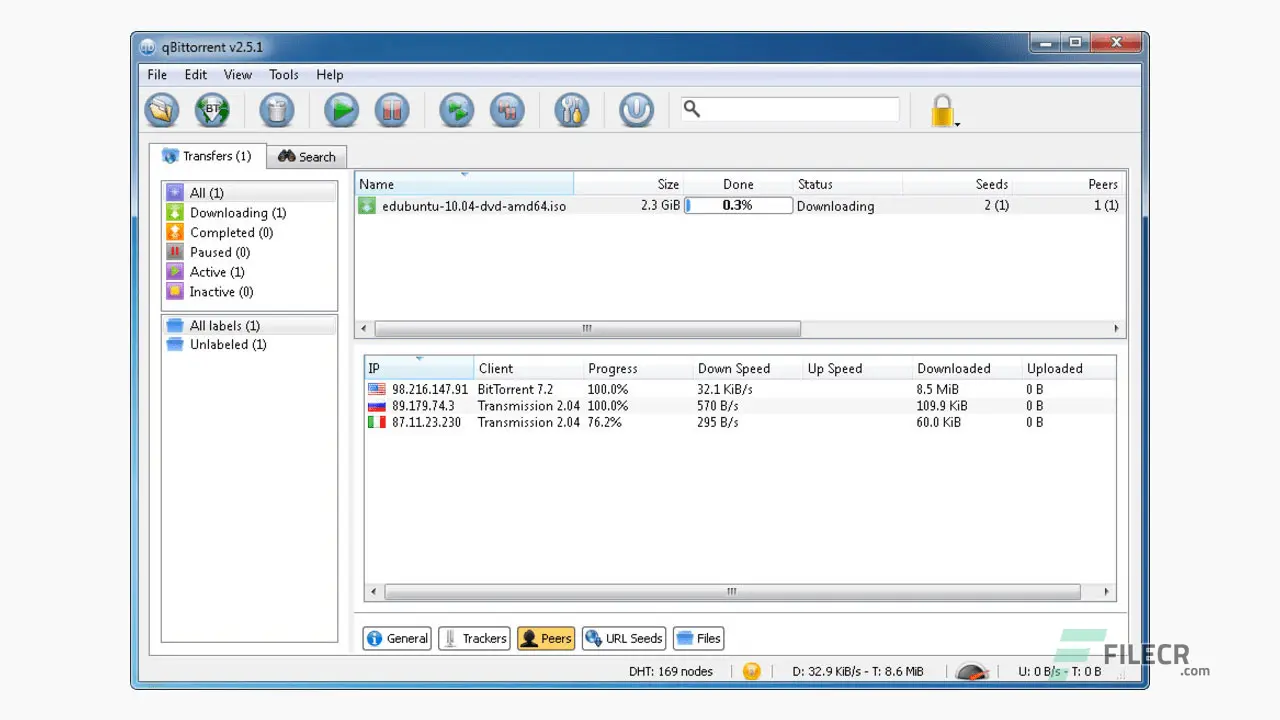1280x720 pixels.
Task: Select the All labels (1) entry
Action: coord(249,326)
